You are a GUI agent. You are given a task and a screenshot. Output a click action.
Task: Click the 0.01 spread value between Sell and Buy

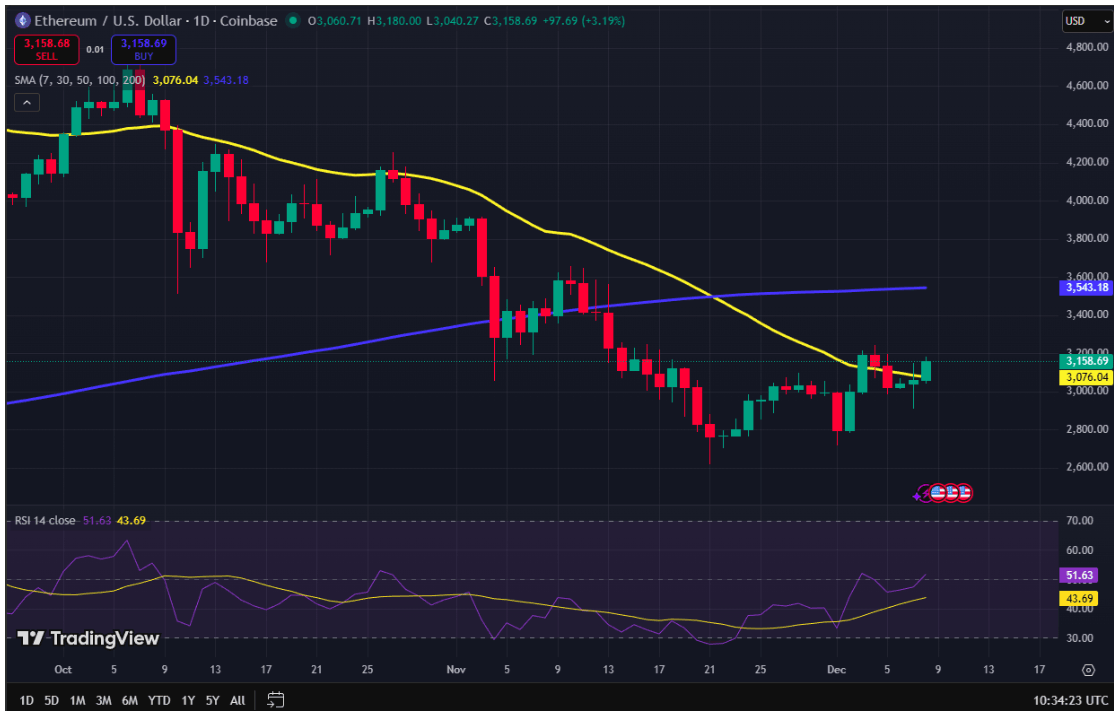click(95, 49)
